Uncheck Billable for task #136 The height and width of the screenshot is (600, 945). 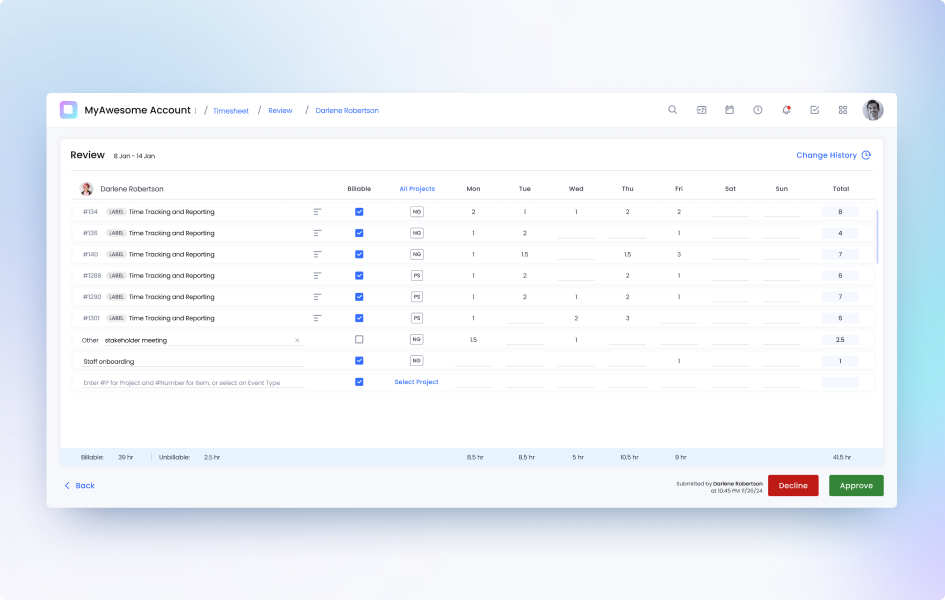pos(359,233)
